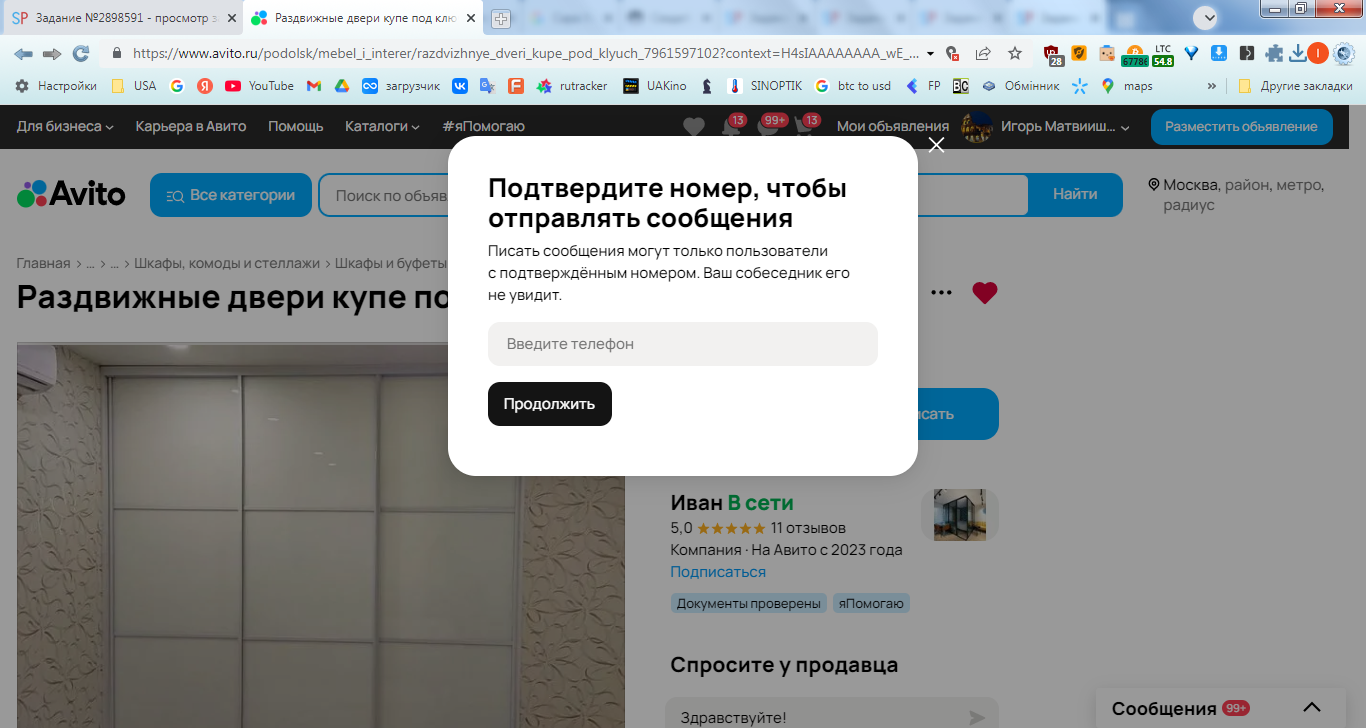Reload the current page
1366x728 pixels.
(x=81, y=53)
